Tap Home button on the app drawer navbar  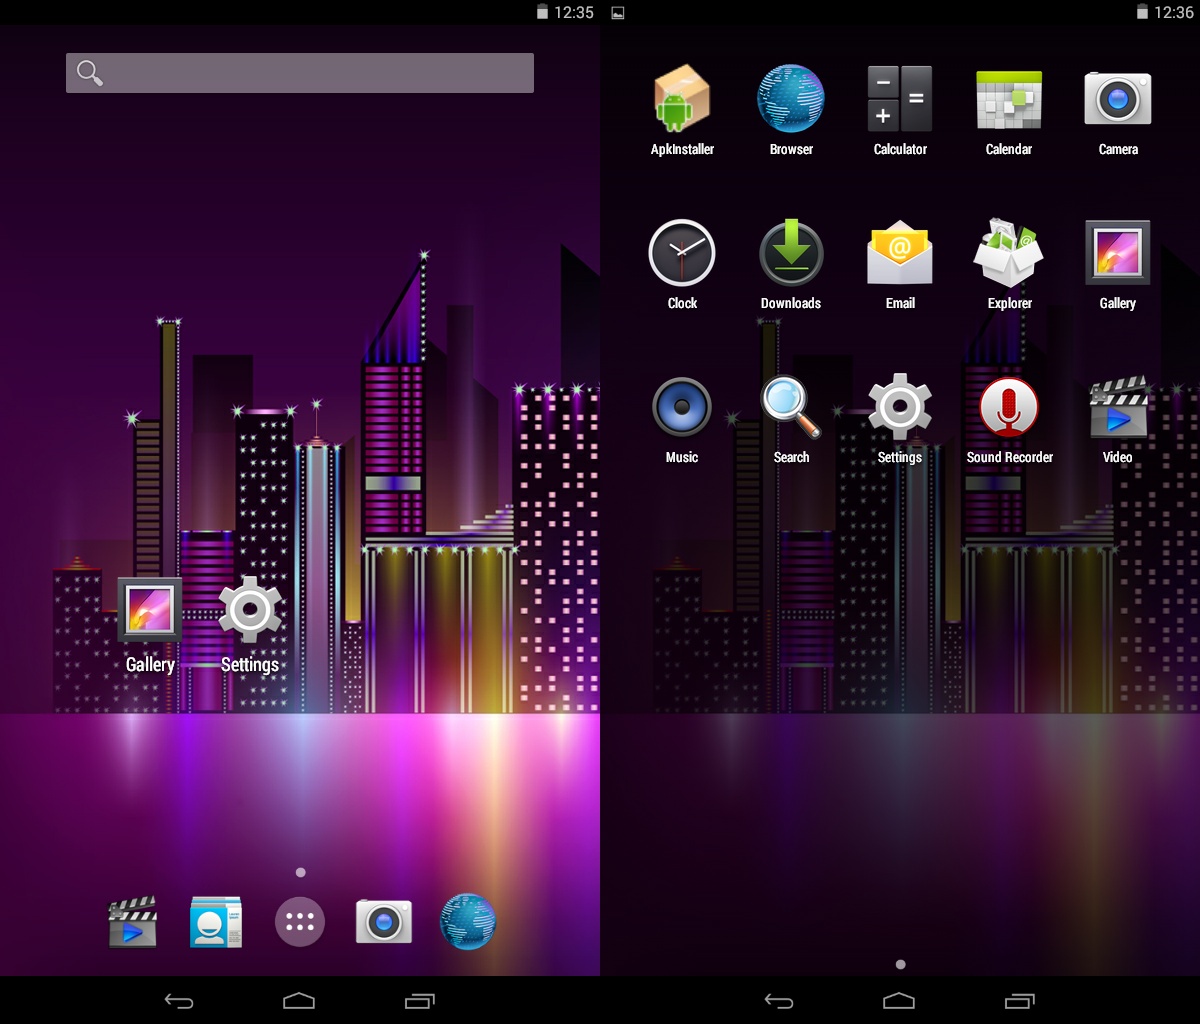click(899, 1000)
